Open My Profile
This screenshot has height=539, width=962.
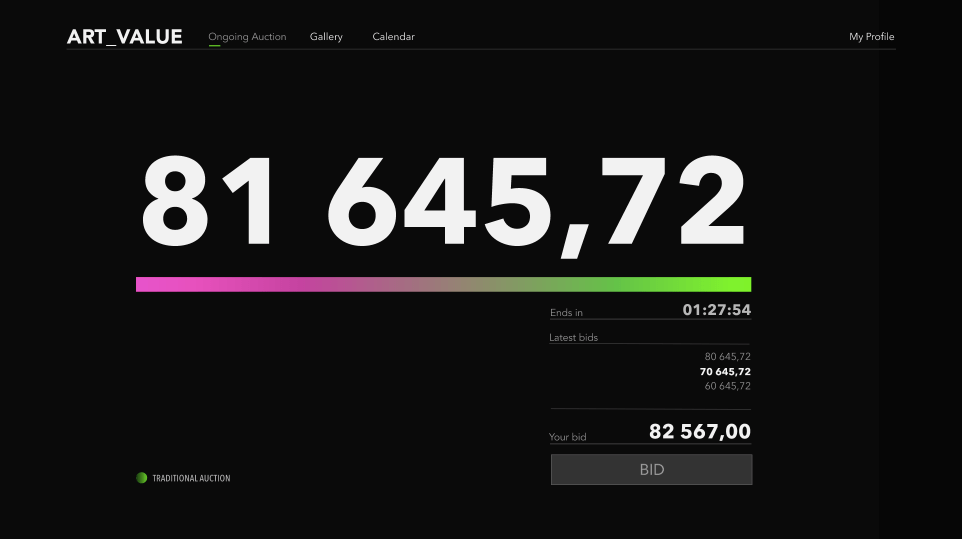pos(871,37)
